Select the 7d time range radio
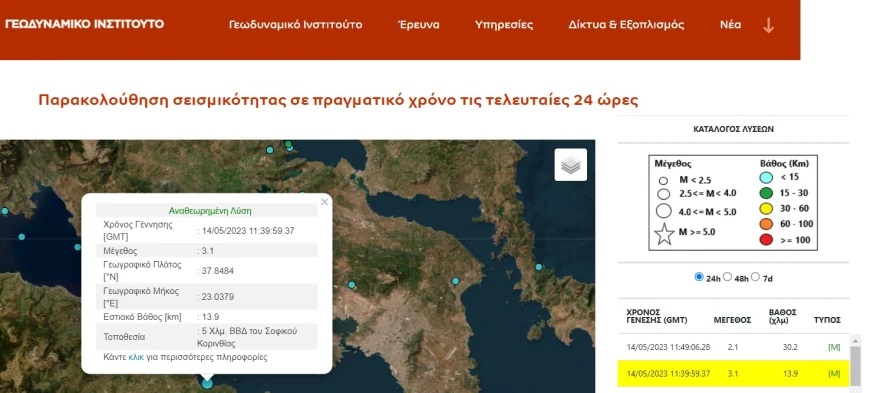 tap(755, 277)
